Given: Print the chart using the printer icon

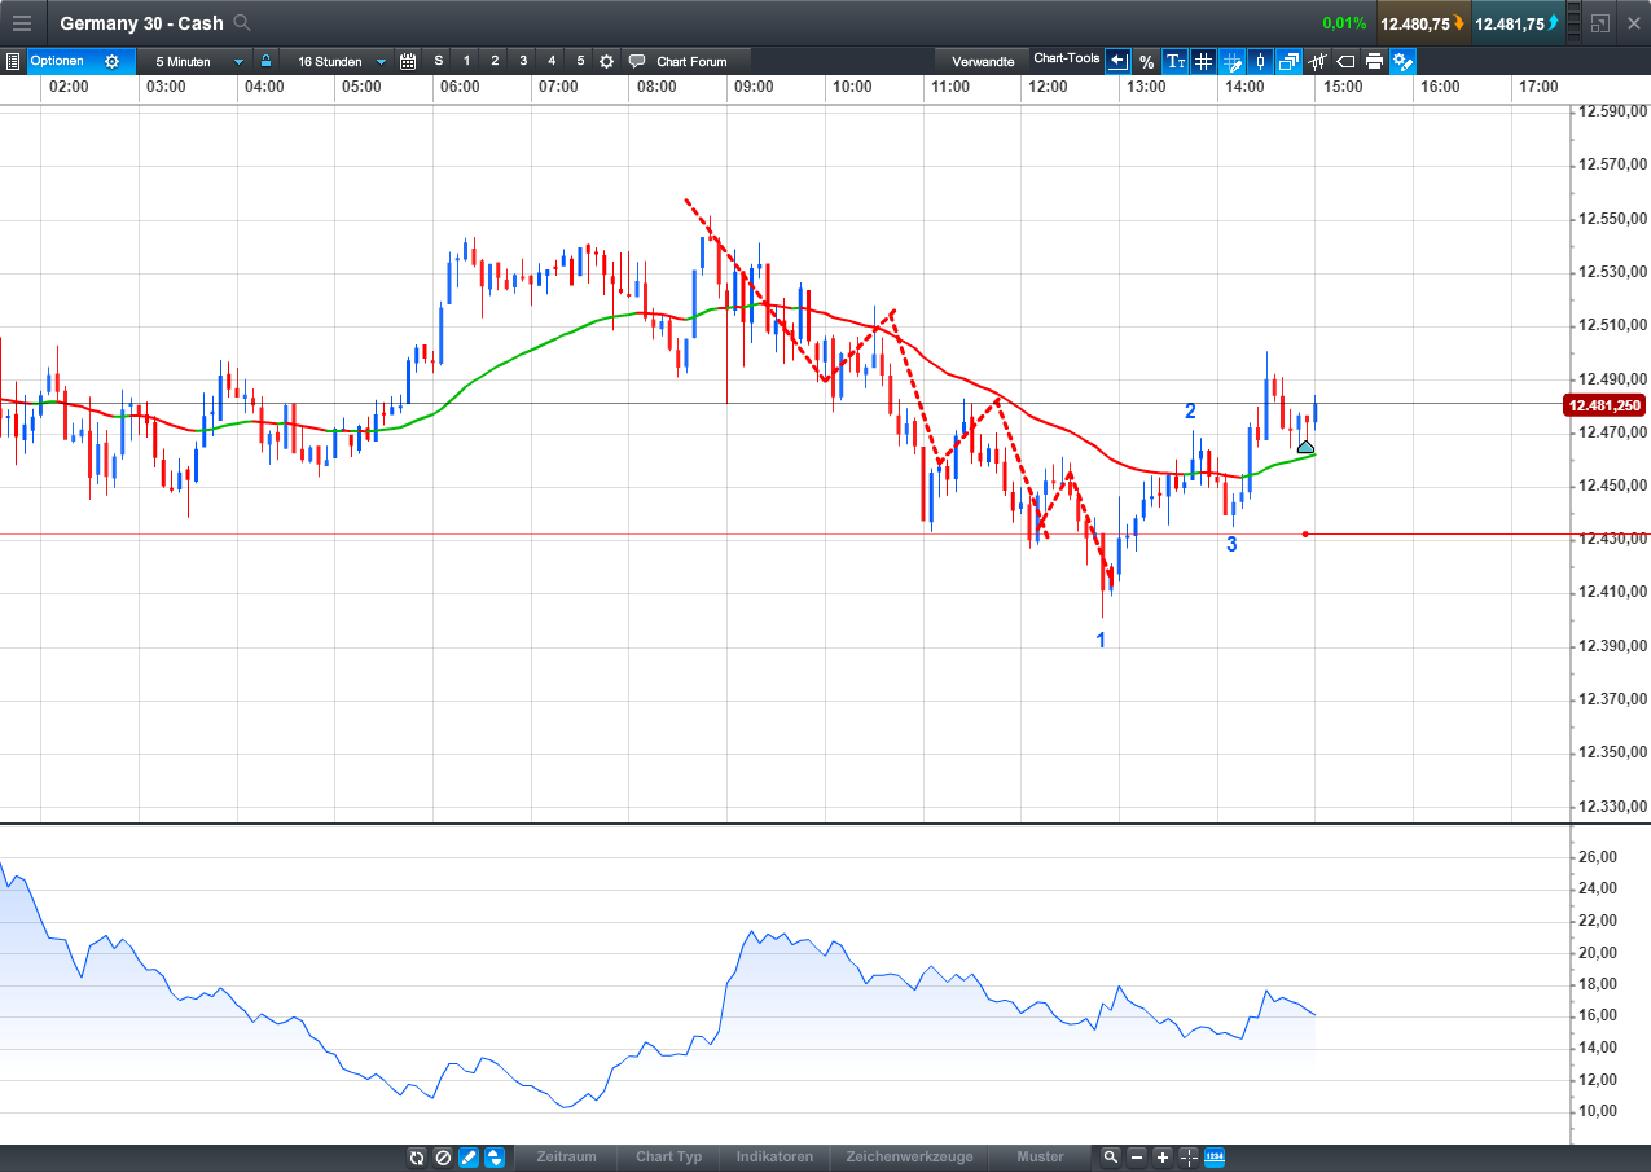Looking at the screenshot, I should 1374,61.
